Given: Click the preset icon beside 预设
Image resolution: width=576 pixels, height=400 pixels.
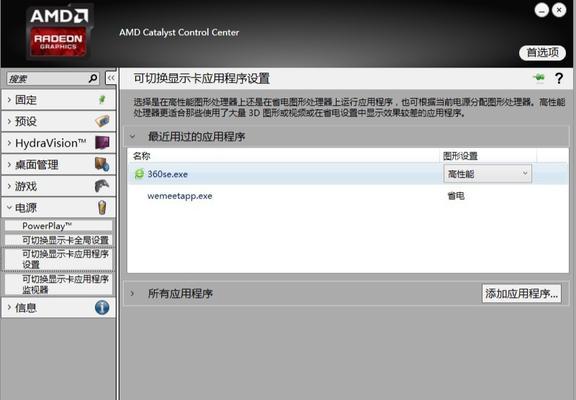Looking at the screenshot, I should [102, 121].
